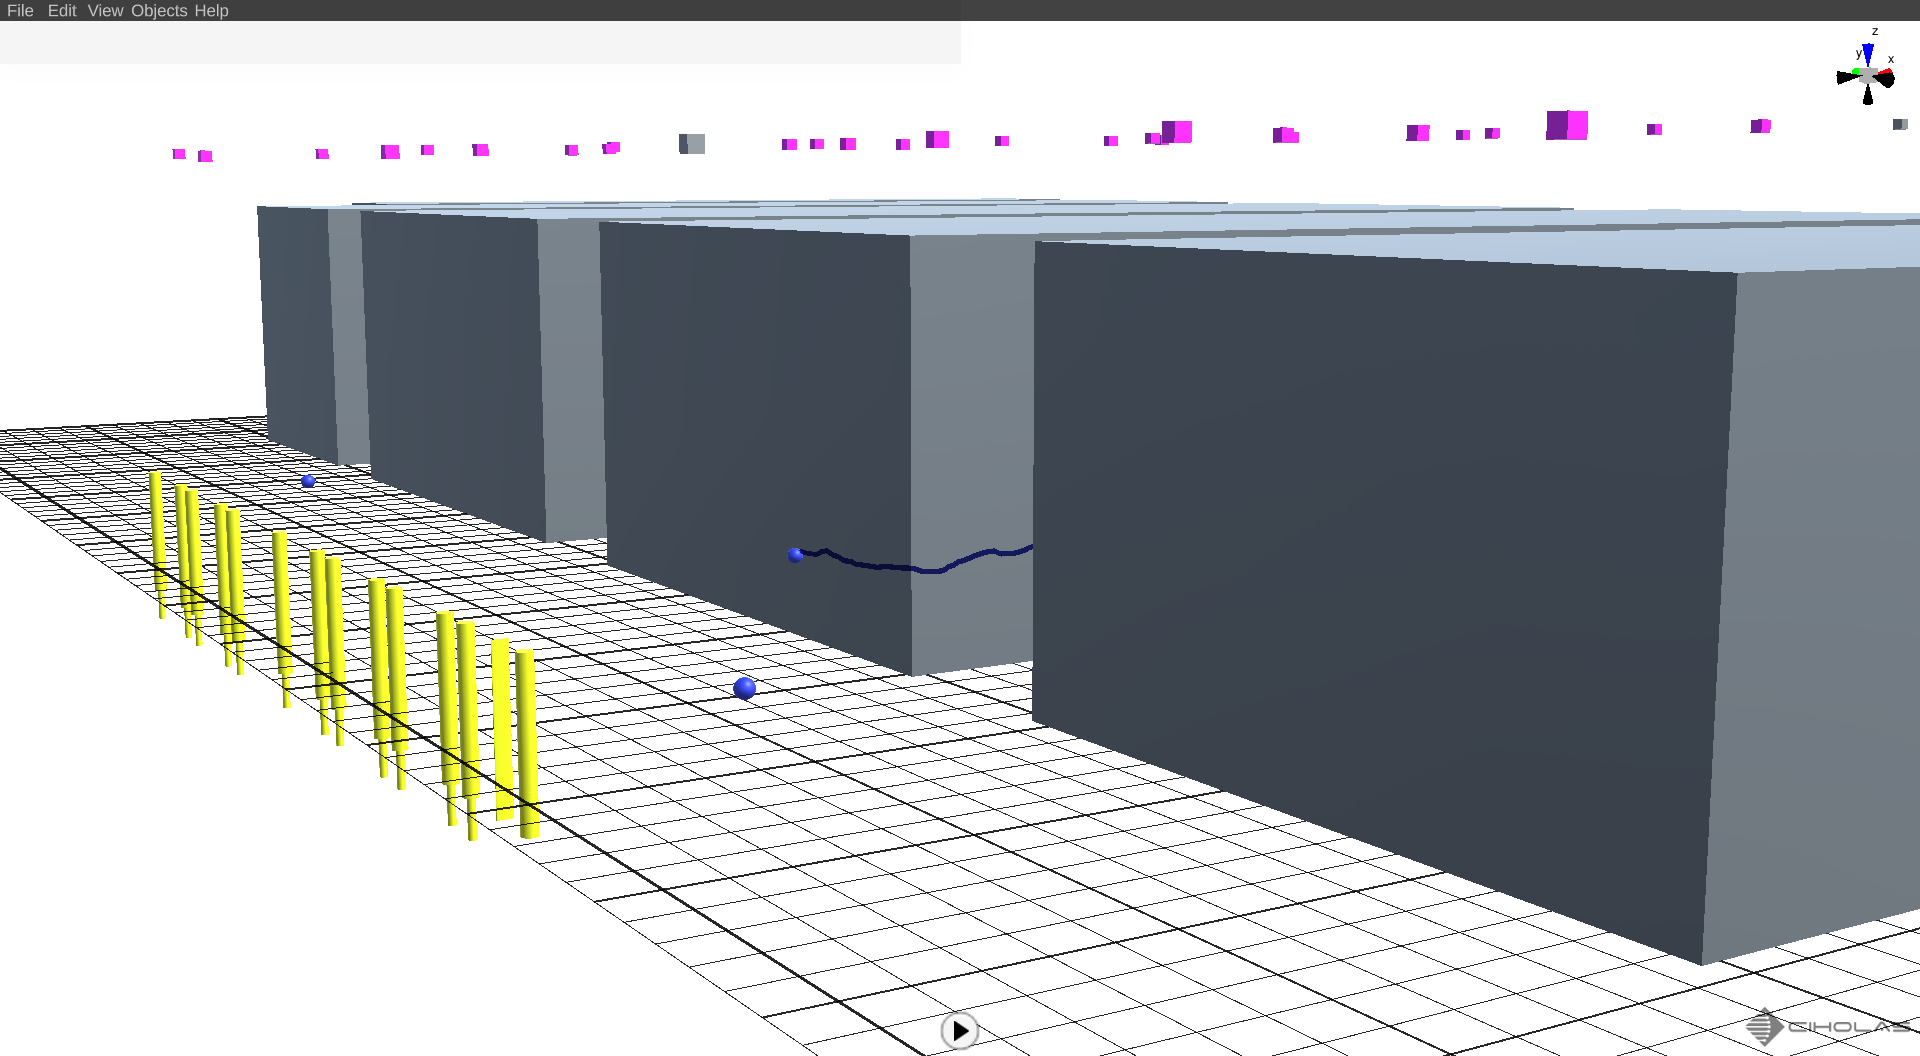Select the gray cube among the magenta markers
Viewport: 1920px width, 1056px height.
tap(692, 144)
